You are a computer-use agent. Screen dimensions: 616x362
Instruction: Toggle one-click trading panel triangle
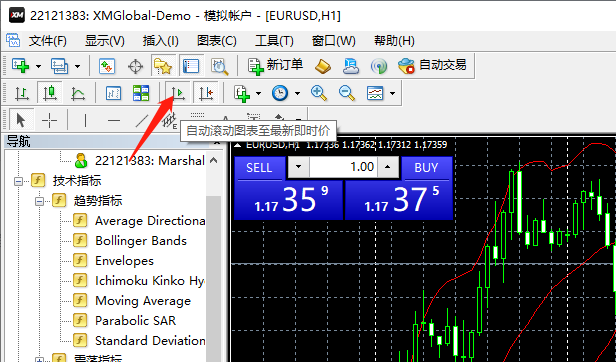[237, 145]
